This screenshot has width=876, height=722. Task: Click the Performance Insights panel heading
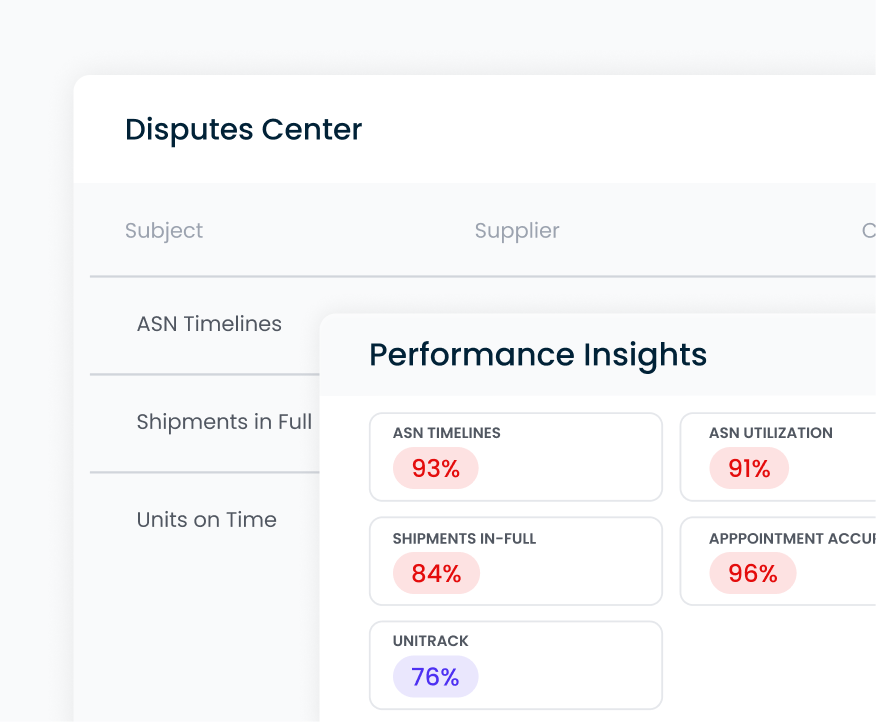click(538, 355)
